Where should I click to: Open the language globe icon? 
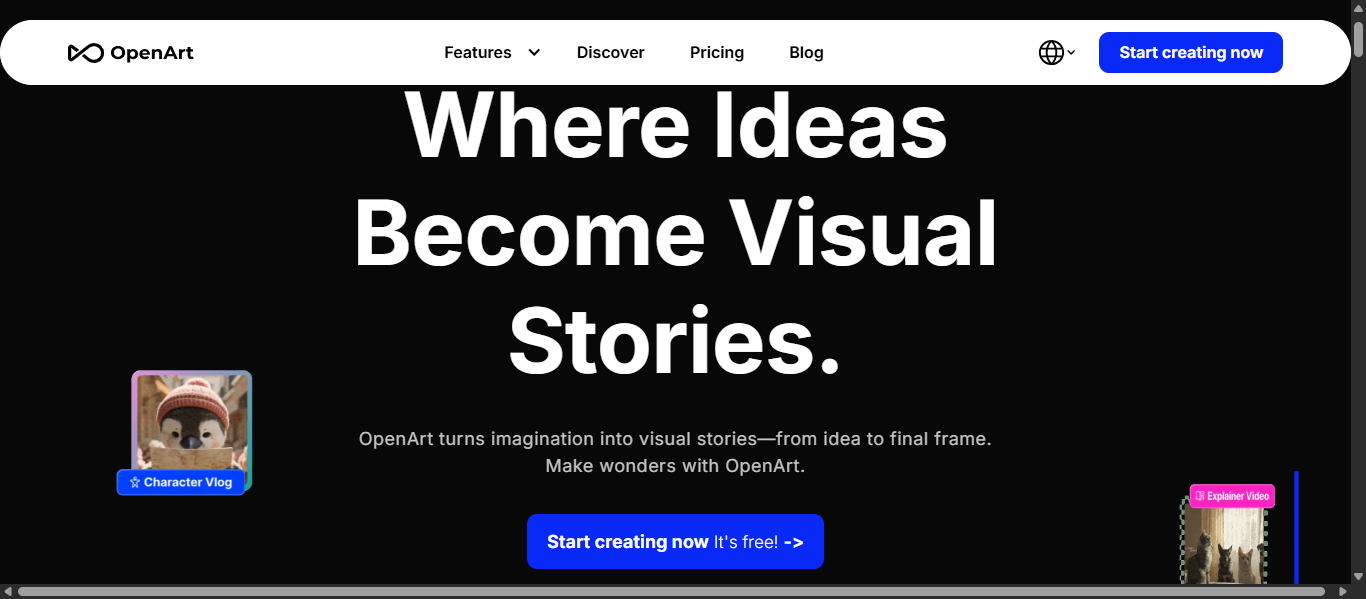tap(1051, 52)
